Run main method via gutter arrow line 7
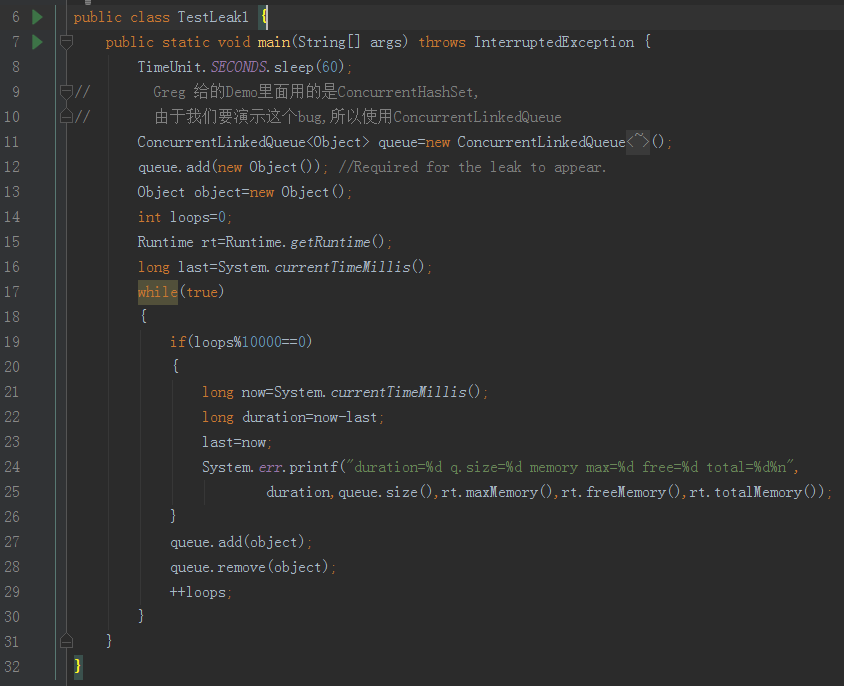This screenshot has width=844, height=686. [x=37, y=42]
